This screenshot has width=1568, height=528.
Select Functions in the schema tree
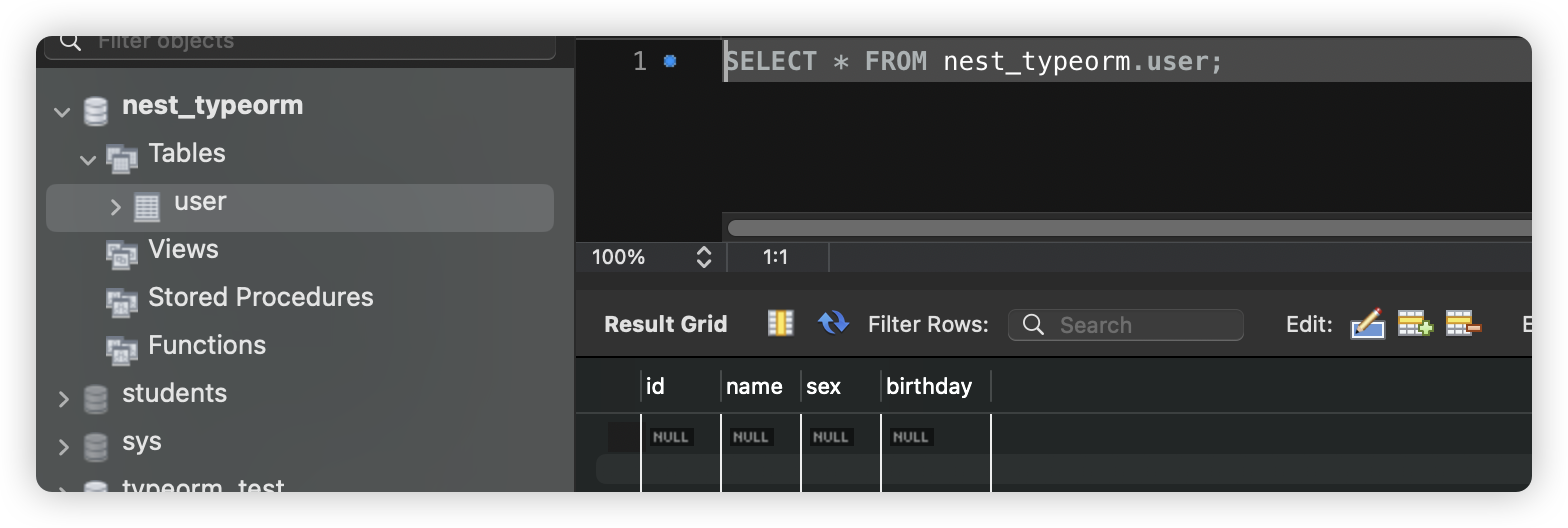pos(207,345)
